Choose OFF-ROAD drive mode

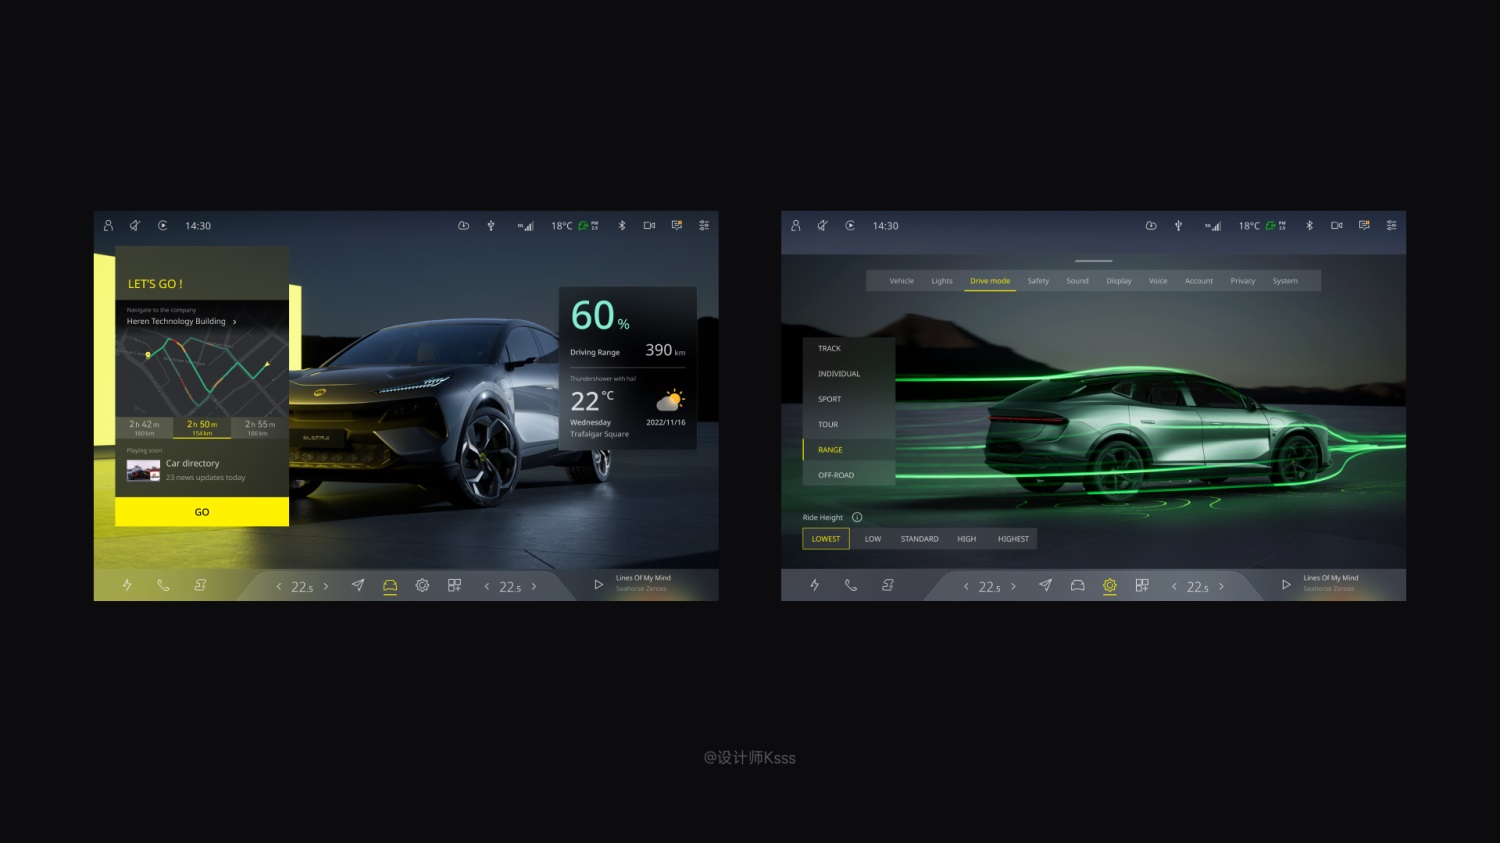pos(836,475)
